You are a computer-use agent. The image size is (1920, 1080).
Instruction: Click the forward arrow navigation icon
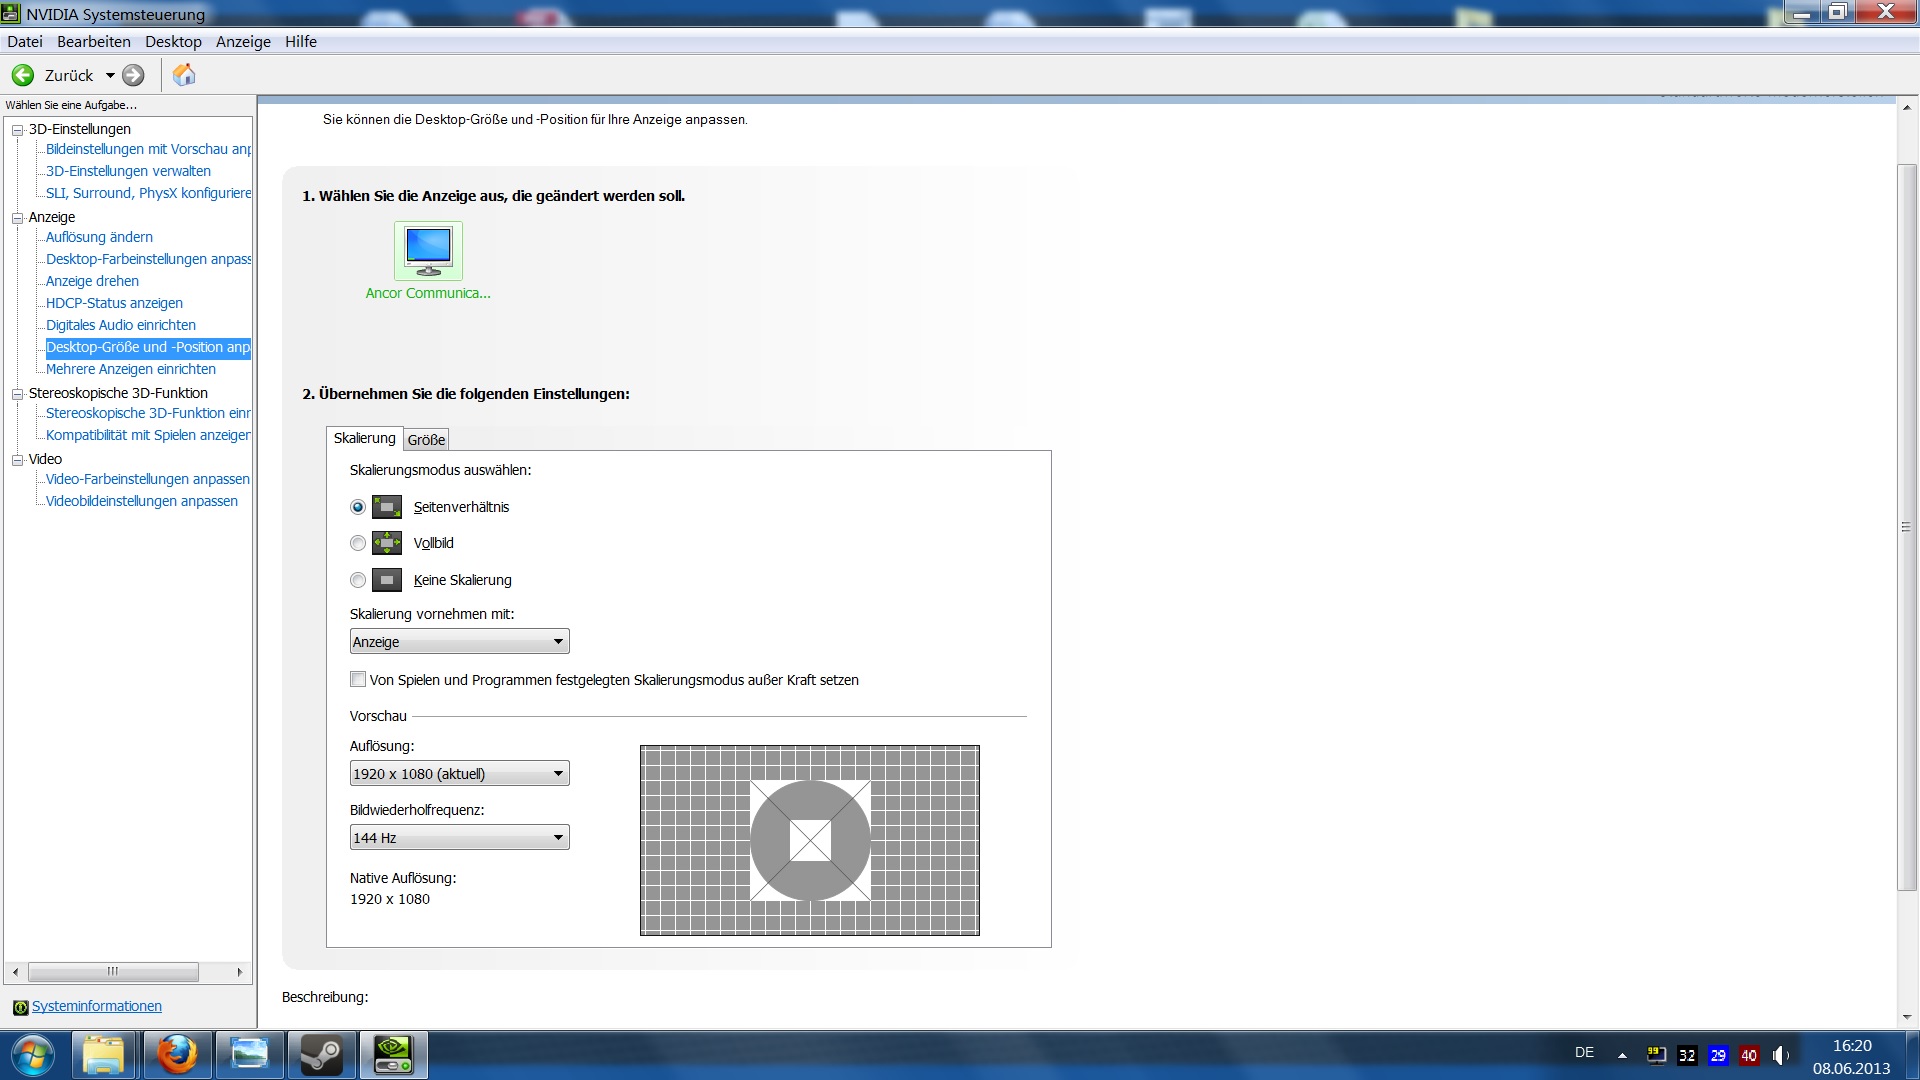pos(133,75)
